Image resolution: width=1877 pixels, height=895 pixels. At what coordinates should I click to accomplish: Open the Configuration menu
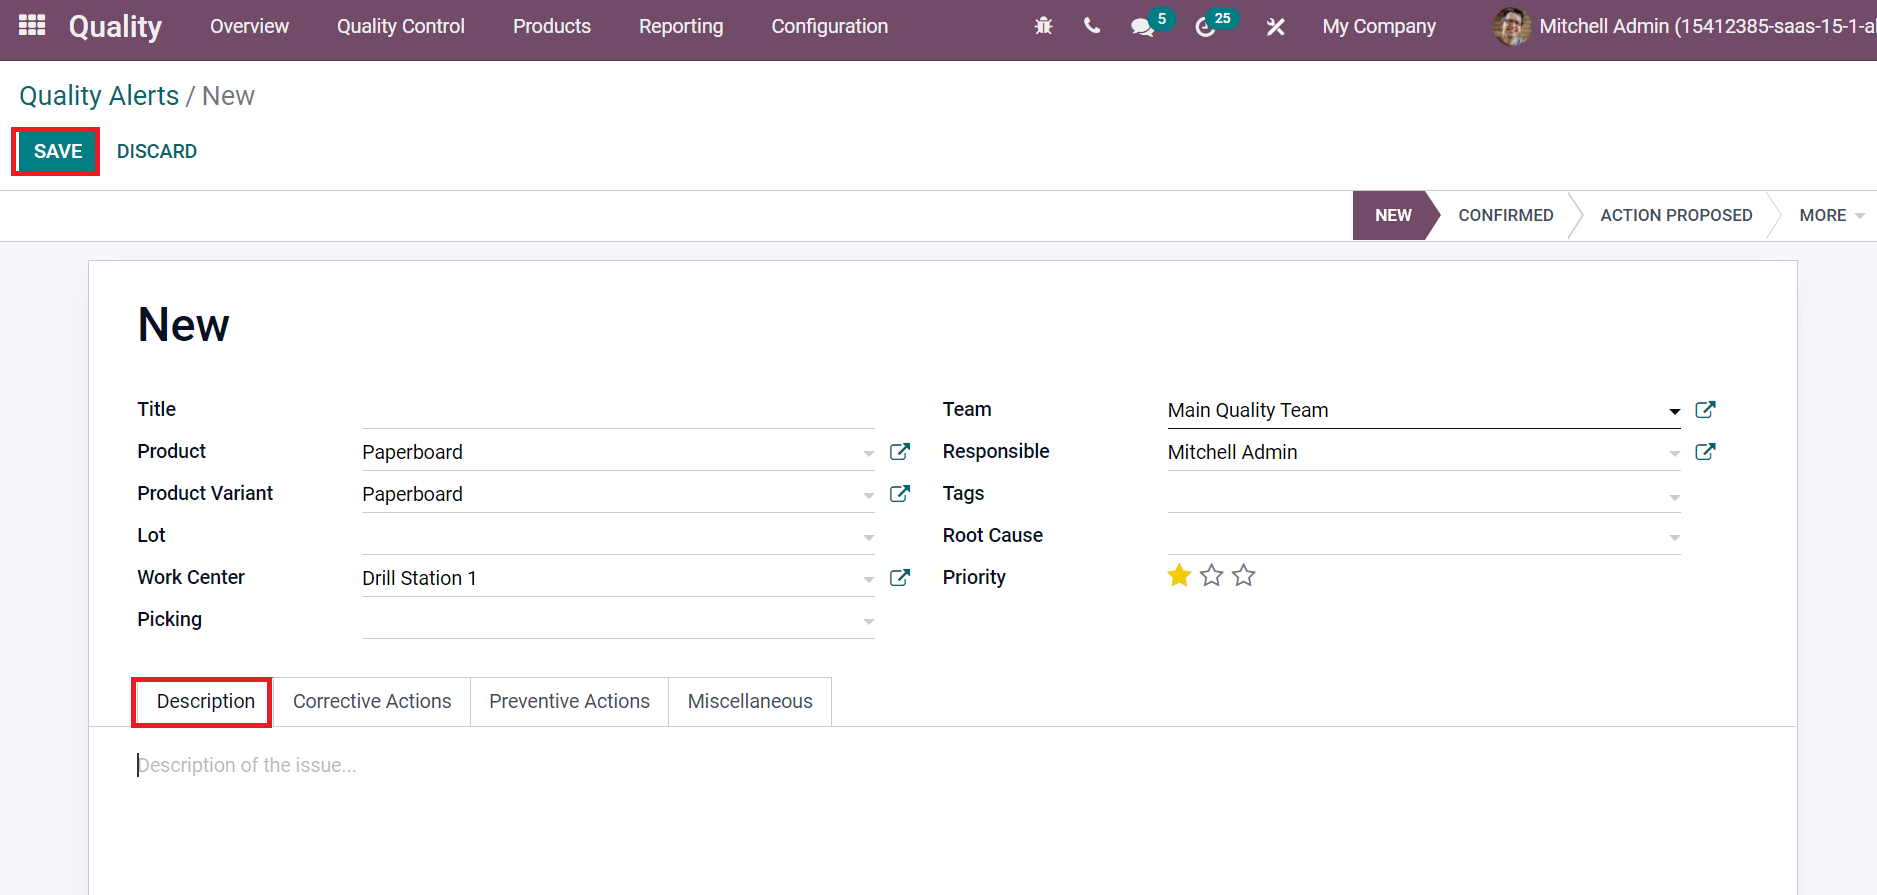[829, 26]
